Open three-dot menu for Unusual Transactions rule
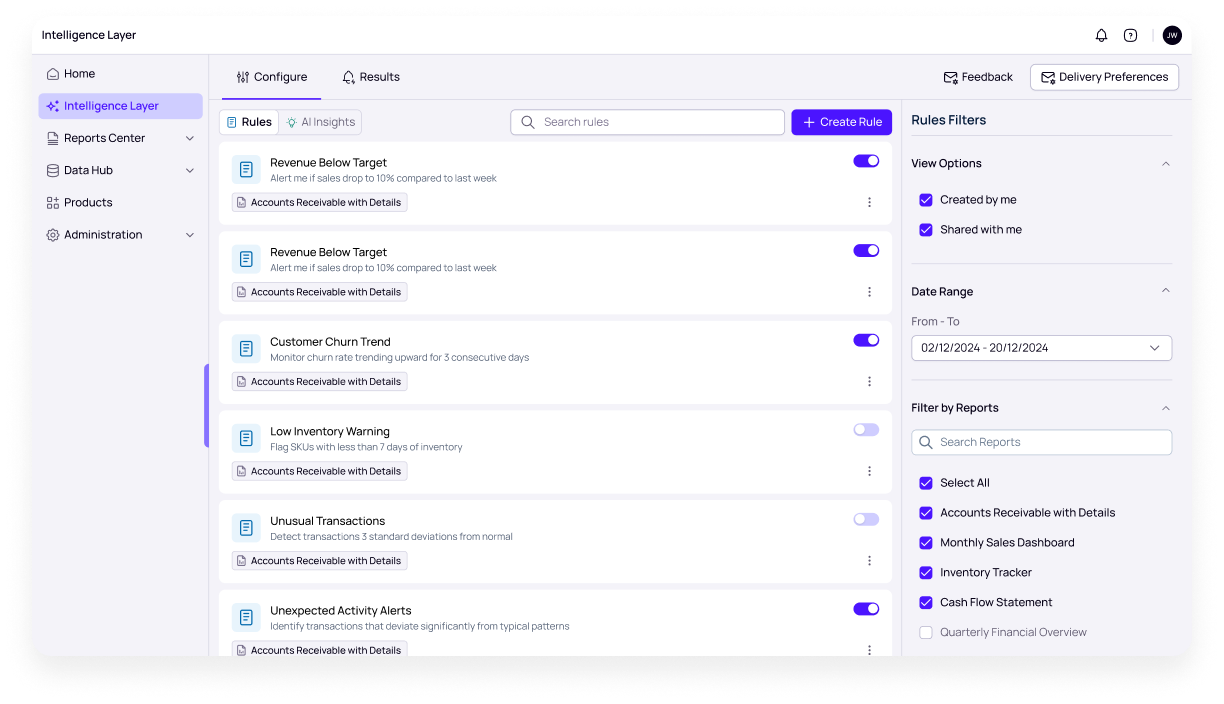The width and height of the screenshot is (1224, 704). coord(869,561)
